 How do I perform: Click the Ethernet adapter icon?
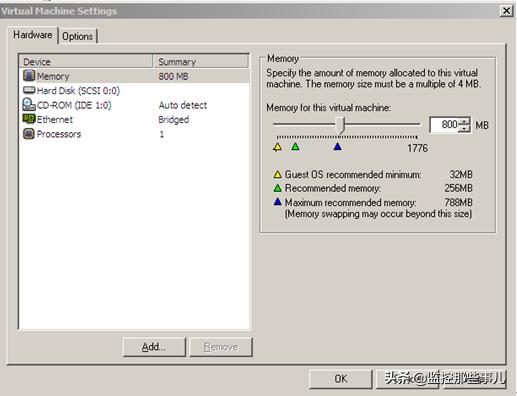coord(29,119)
